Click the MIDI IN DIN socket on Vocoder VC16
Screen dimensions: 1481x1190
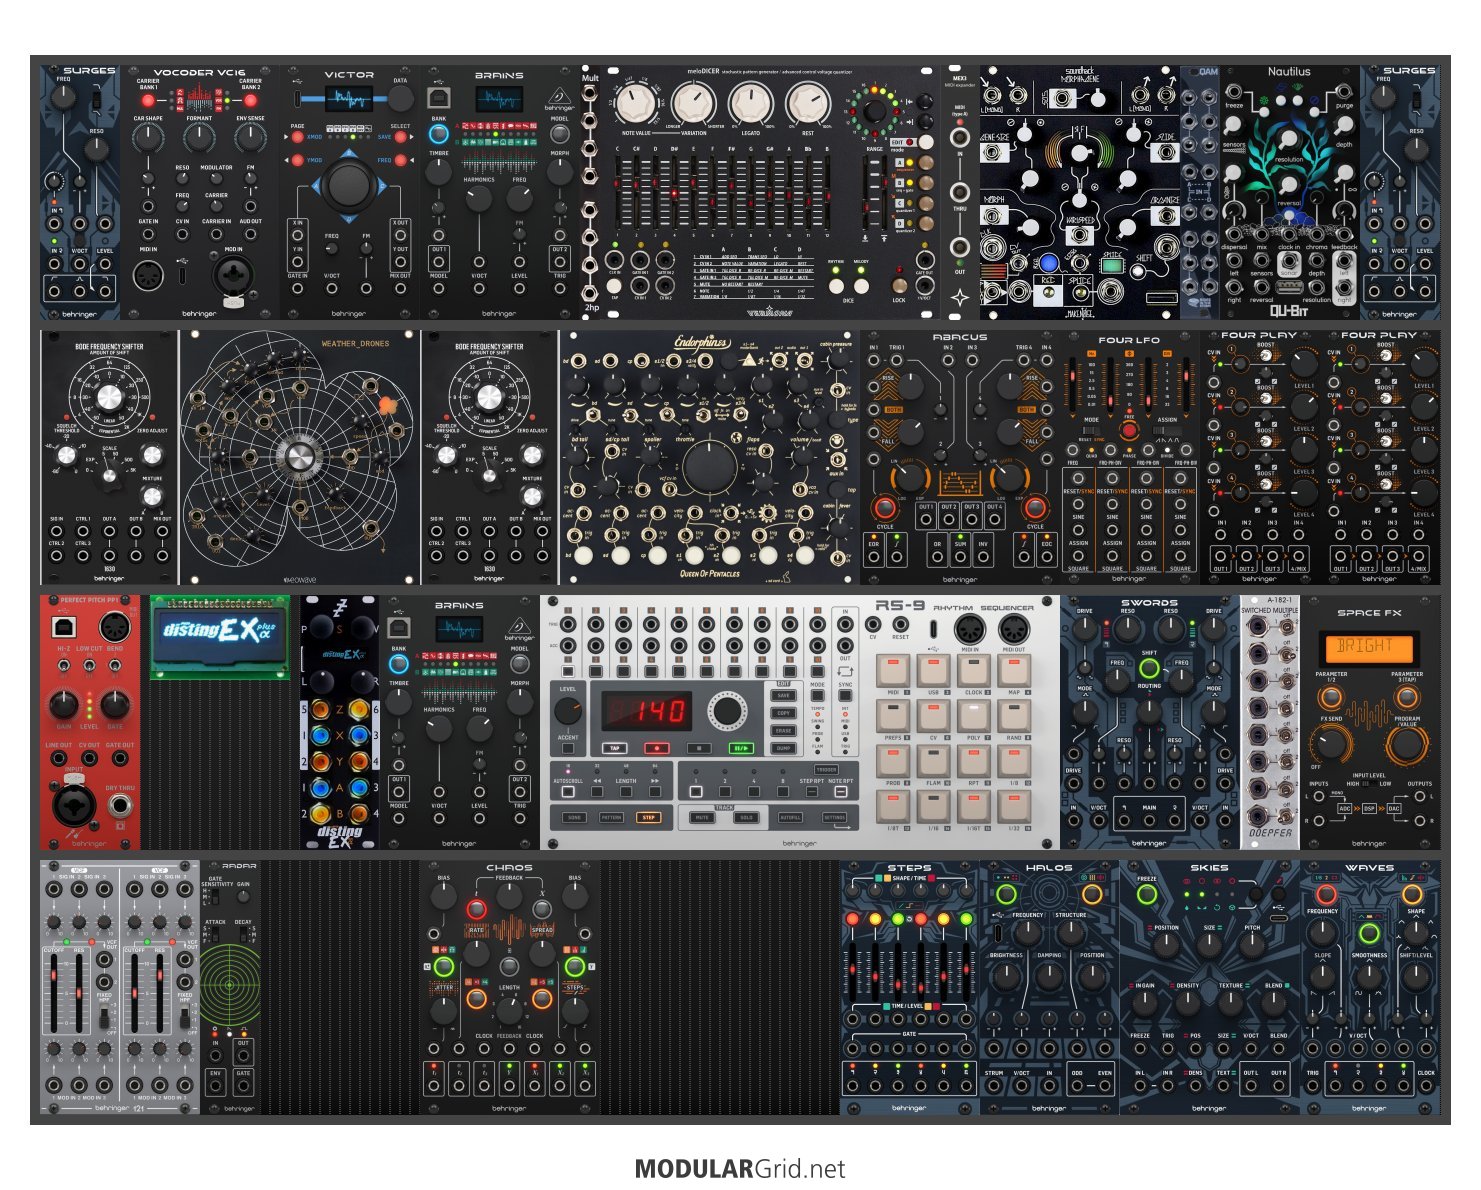(x=148, y=274)
